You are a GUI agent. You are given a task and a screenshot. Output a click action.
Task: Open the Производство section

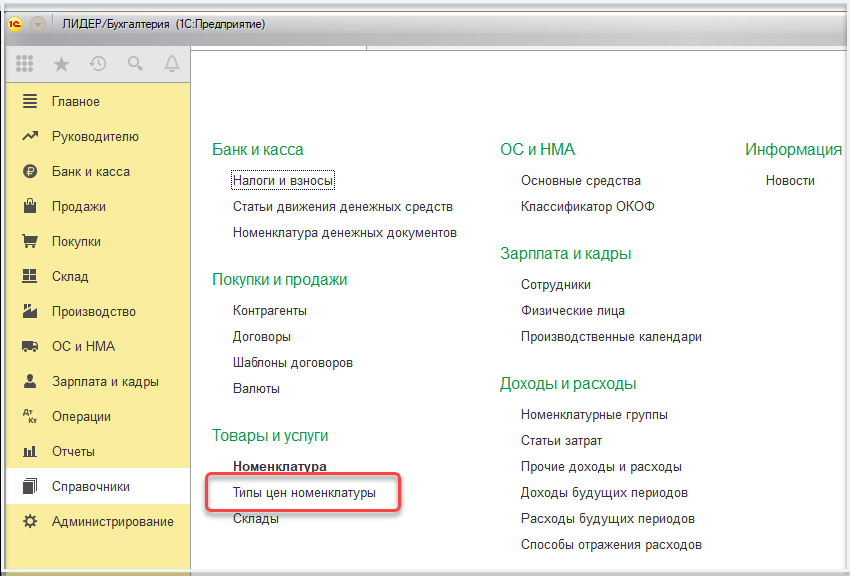click(98, 311)
